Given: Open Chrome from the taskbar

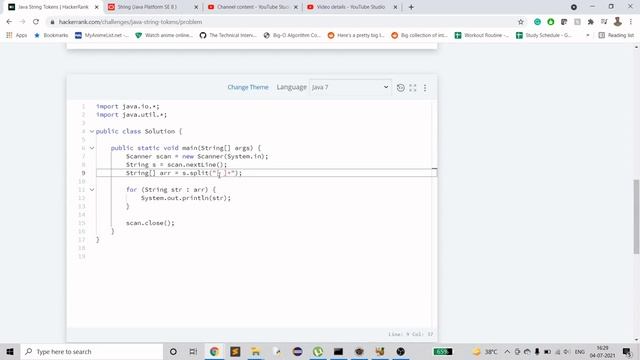Looking at the screenshot, I should (214, 351).
